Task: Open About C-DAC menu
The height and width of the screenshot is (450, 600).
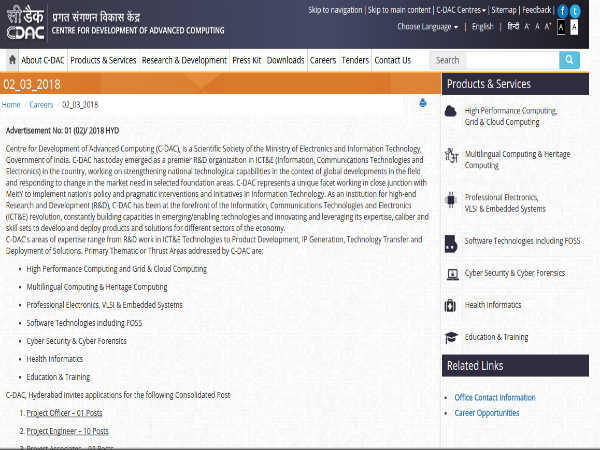Action: [x=43, y=60]
